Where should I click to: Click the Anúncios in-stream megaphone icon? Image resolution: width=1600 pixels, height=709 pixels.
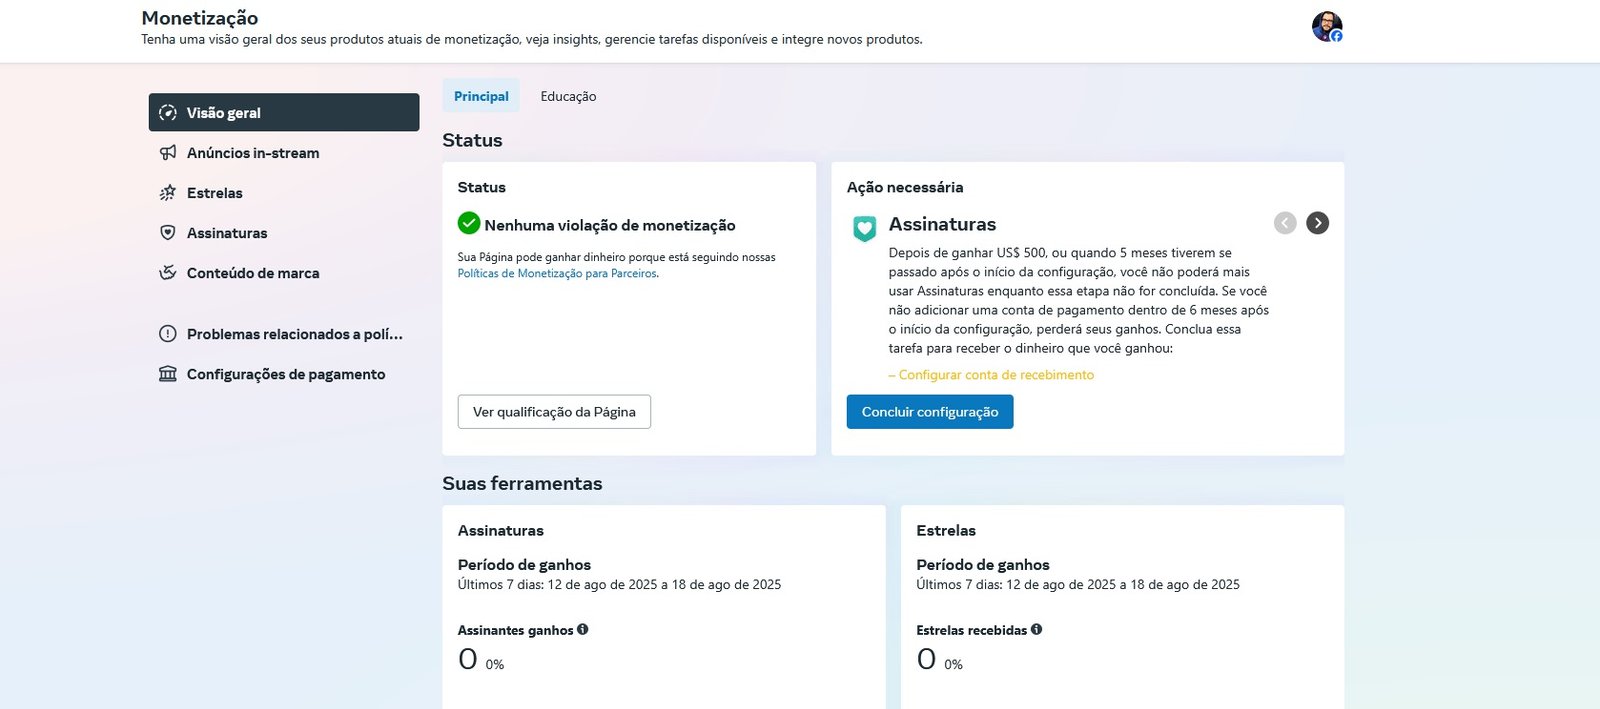pyautogui.click(x=168, y=153)
